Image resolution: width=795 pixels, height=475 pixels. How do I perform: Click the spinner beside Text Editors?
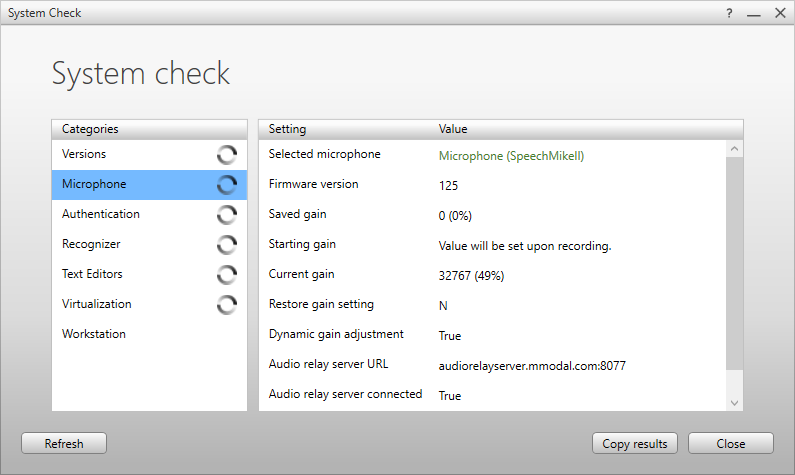227,274
